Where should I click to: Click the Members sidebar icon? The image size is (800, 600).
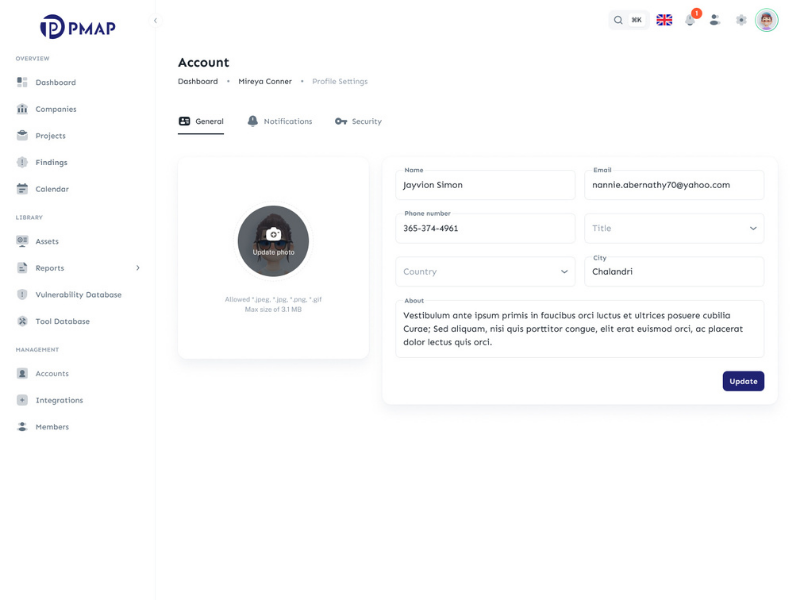point(22,427)
